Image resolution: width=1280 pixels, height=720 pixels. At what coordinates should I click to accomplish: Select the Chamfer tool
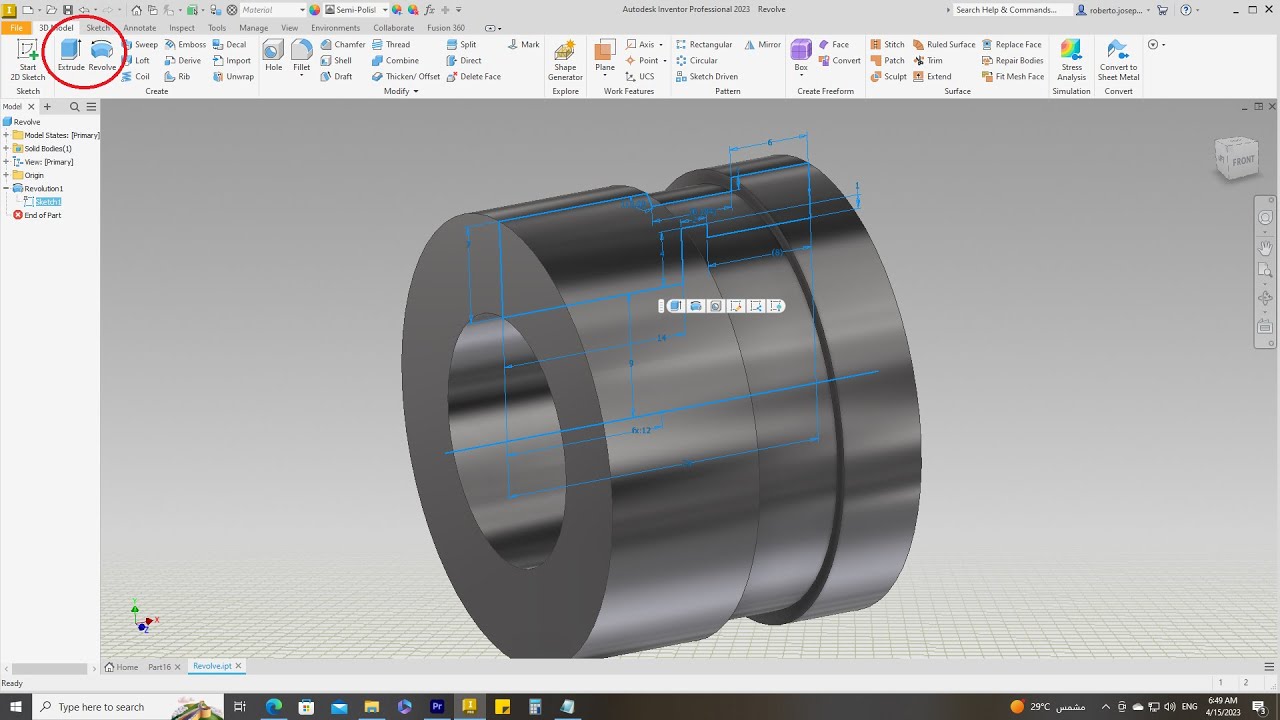click(x=343, y=45)
